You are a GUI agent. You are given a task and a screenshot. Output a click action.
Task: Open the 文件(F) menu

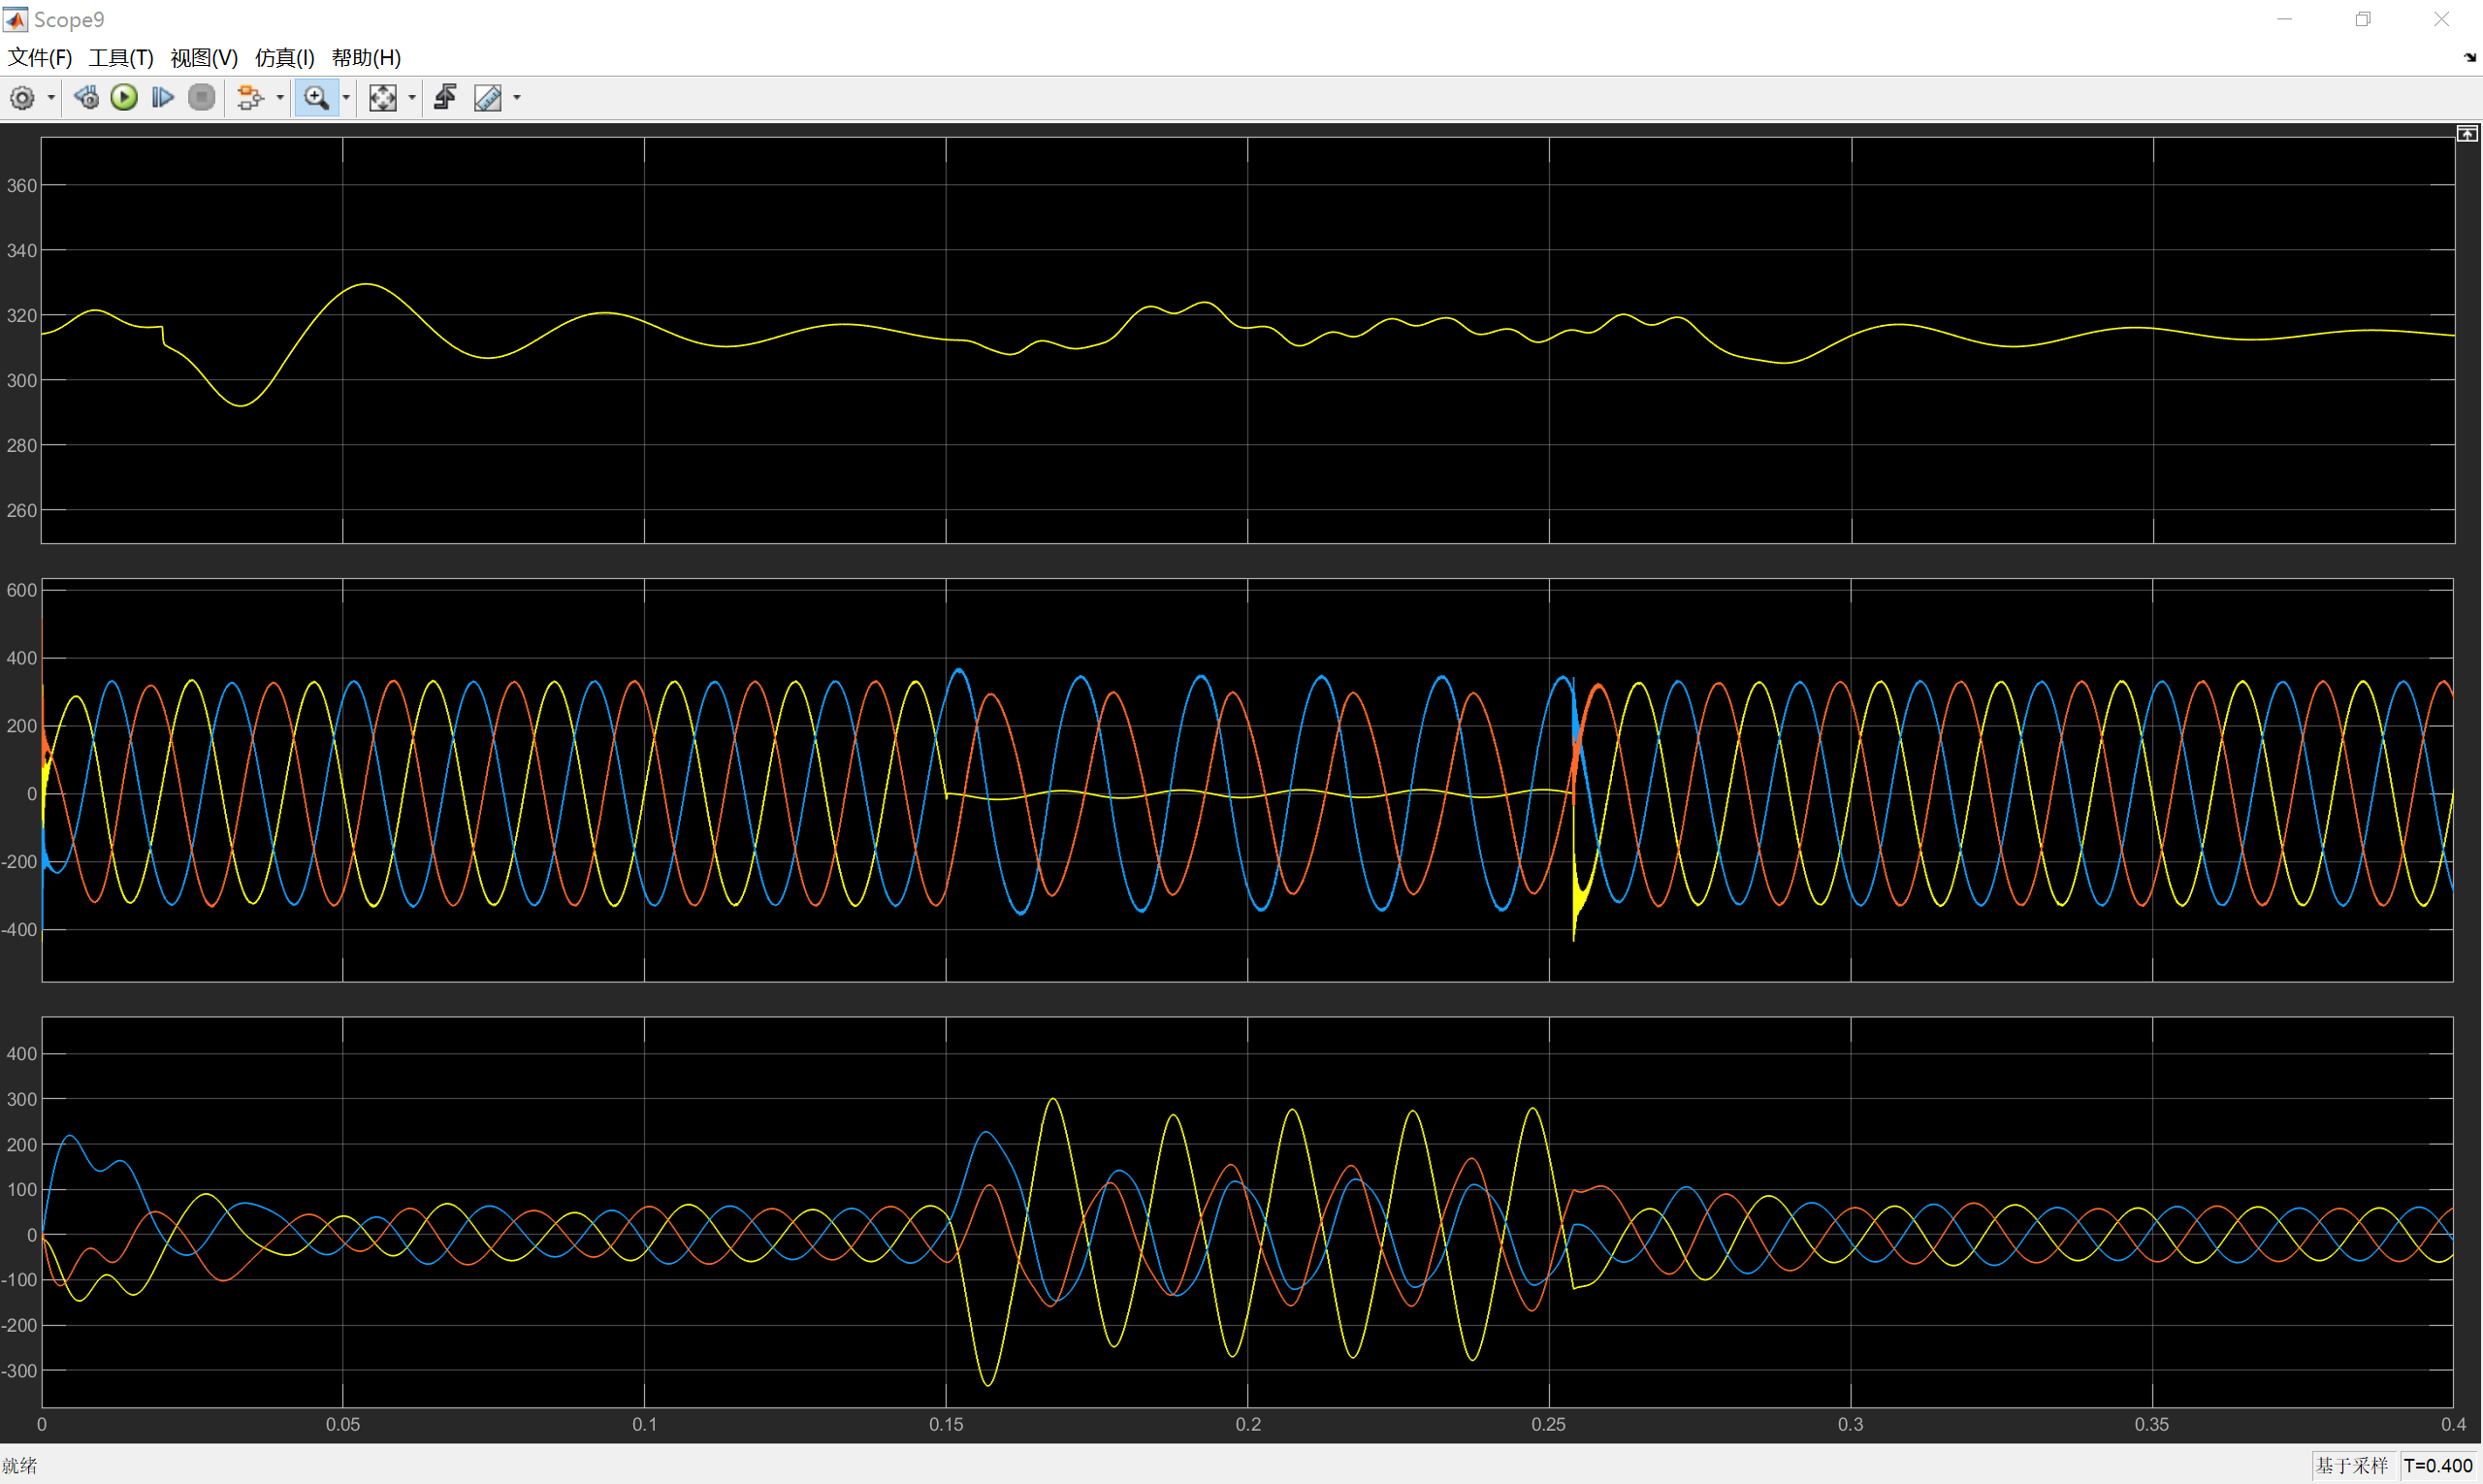point(40,58)
